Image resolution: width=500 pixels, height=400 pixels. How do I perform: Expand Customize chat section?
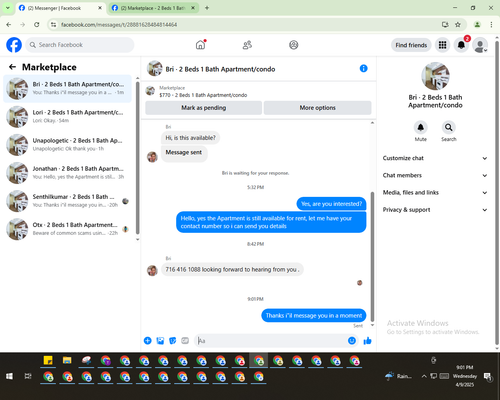click(435, 158)
